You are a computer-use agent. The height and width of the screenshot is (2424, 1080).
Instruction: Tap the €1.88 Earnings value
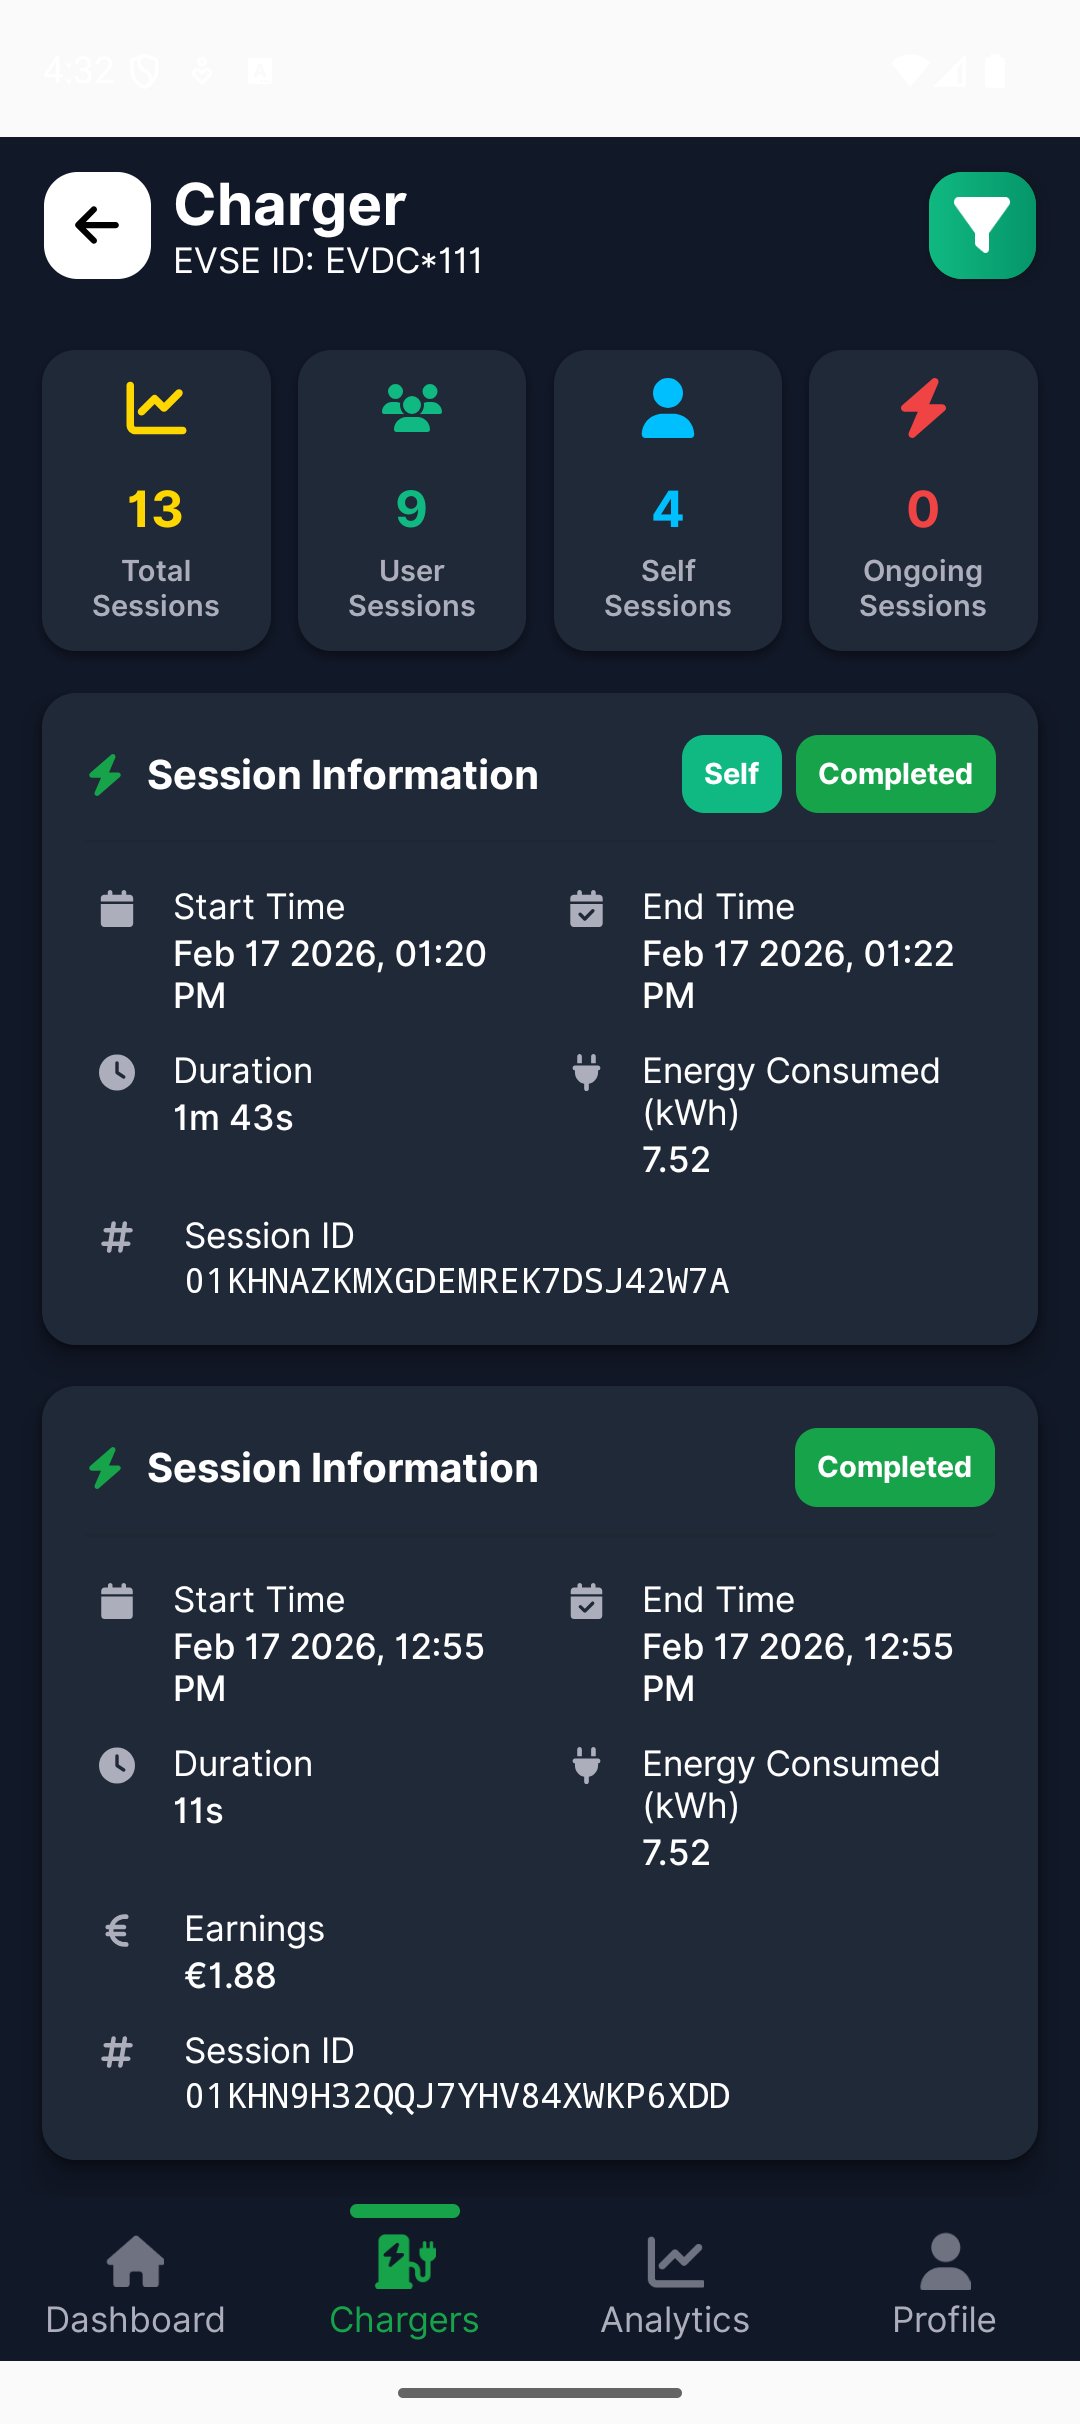click(x=231, y=1975)
